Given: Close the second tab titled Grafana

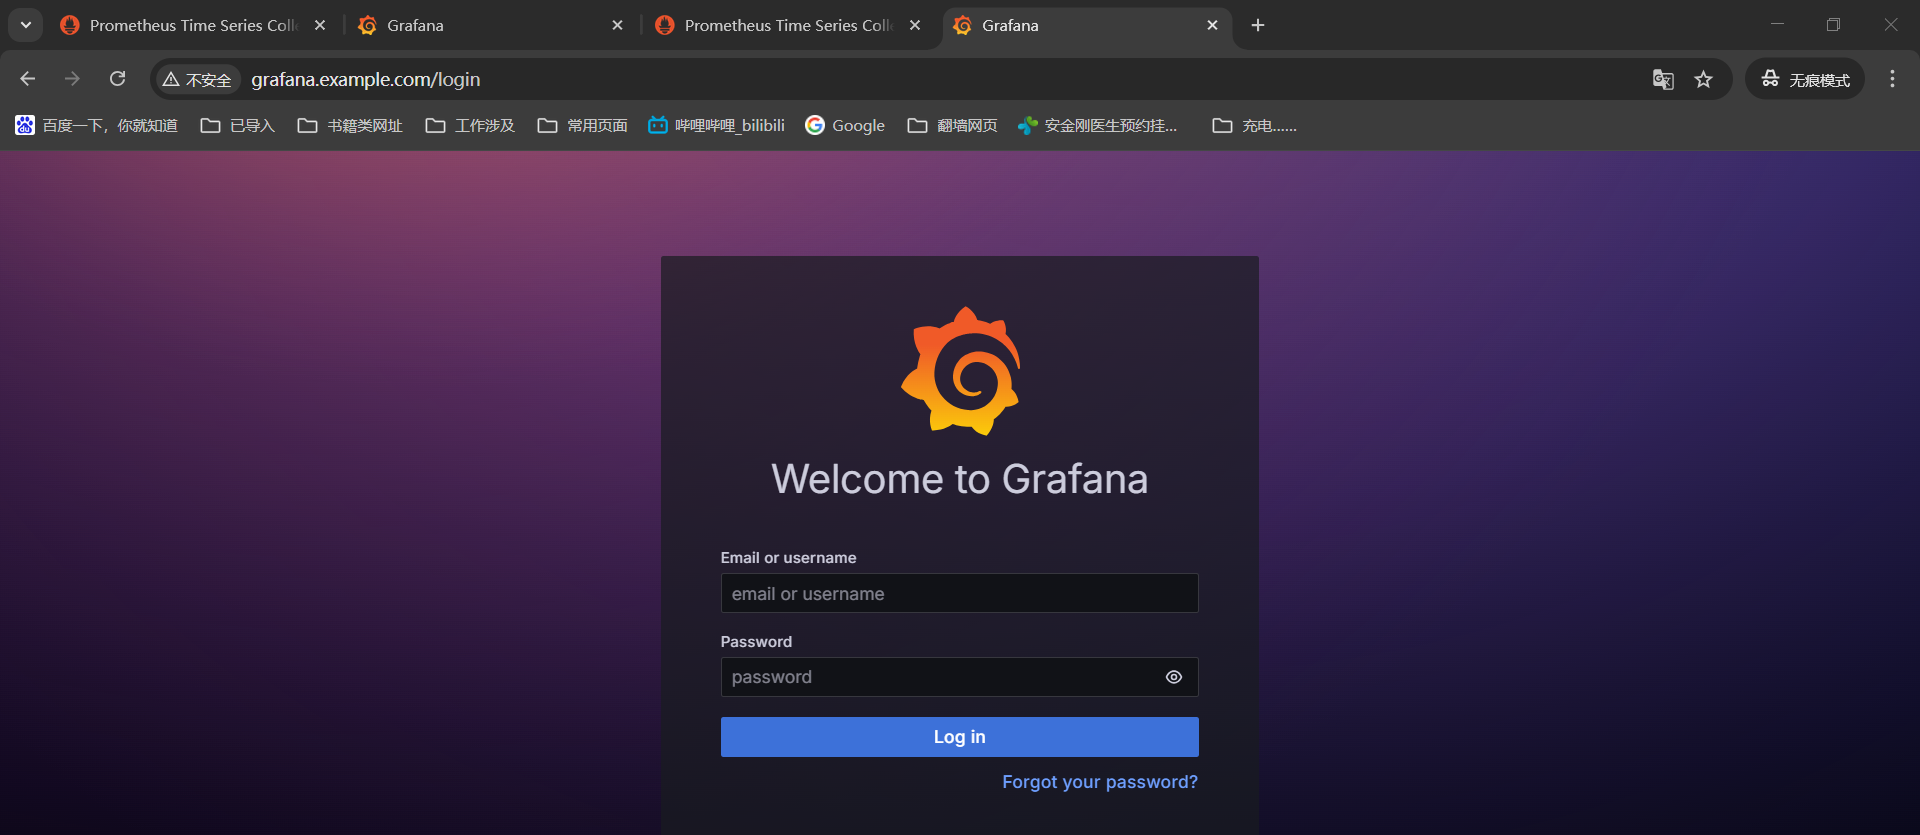Looking at the screenshot, I should [x=617, y=25].
